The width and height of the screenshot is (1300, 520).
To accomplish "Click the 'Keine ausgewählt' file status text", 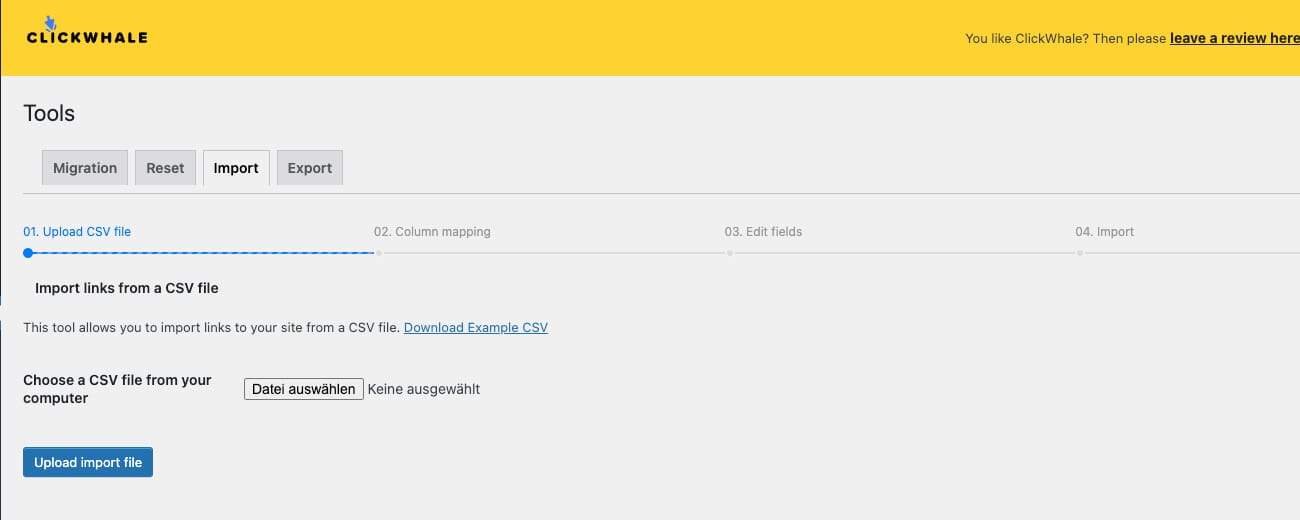I will (x=424, y=389).
